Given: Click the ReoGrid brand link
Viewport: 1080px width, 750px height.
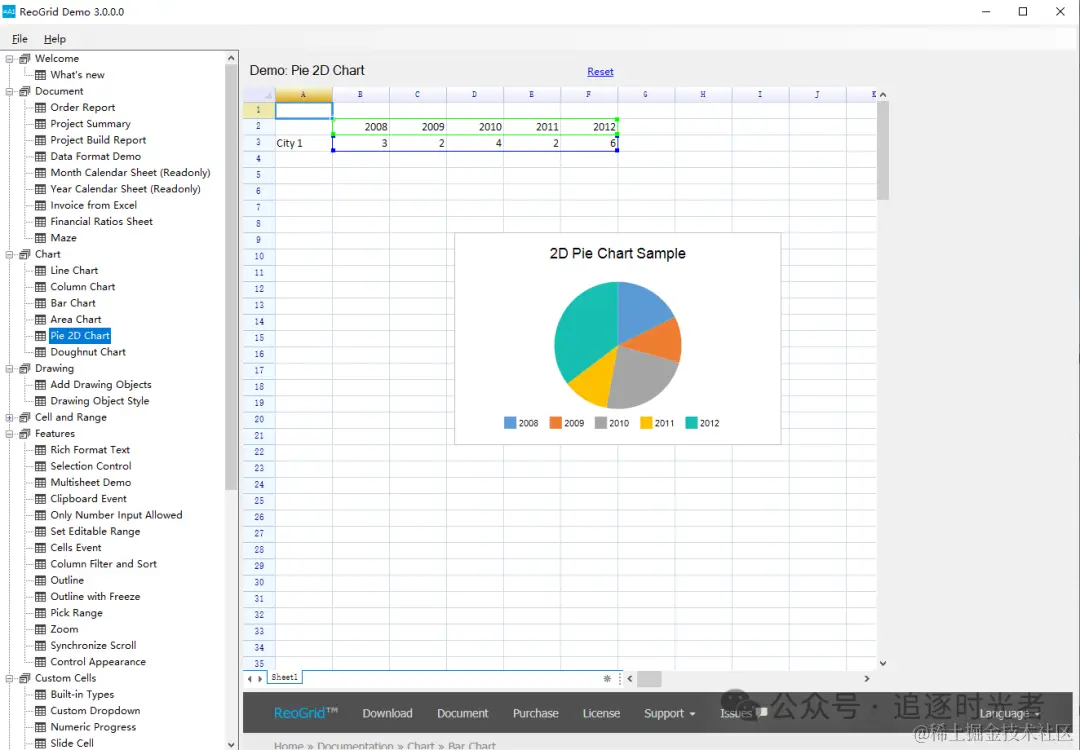Looking at the screenshot, I should (306, 713).
